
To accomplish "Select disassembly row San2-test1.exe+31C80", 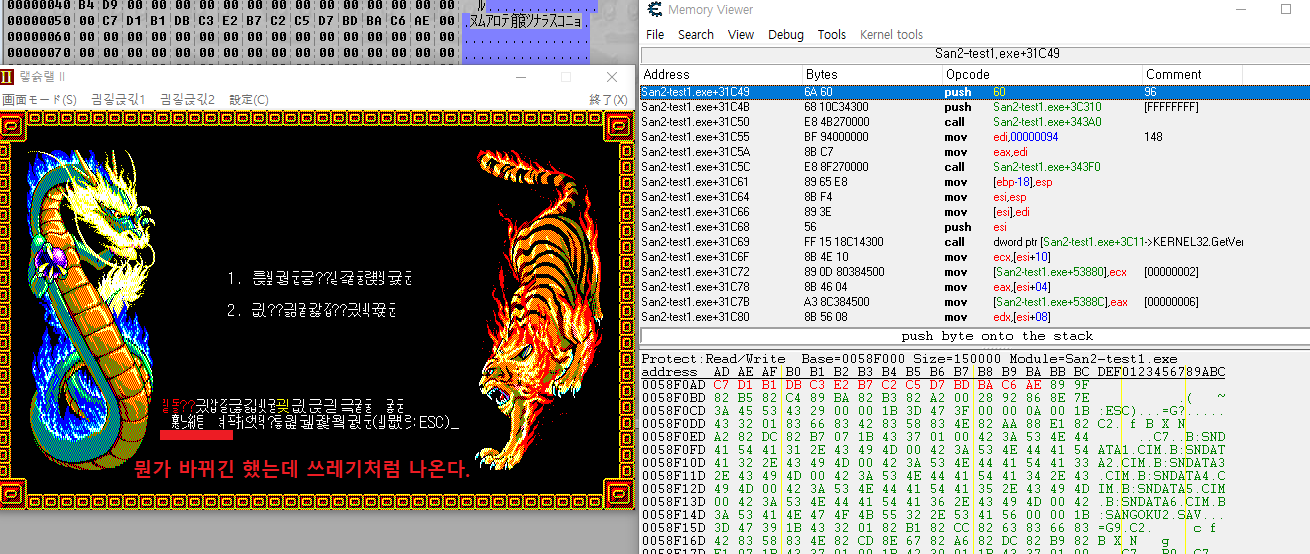I will pyautogui.click(x=975, y=316).
